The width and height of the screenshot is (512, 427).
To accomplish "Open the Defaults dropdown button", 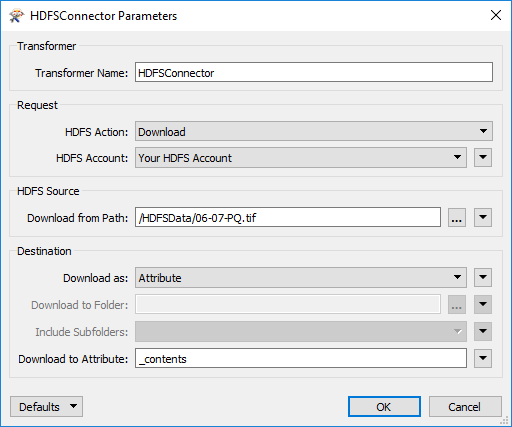I will tap(46, 407).
